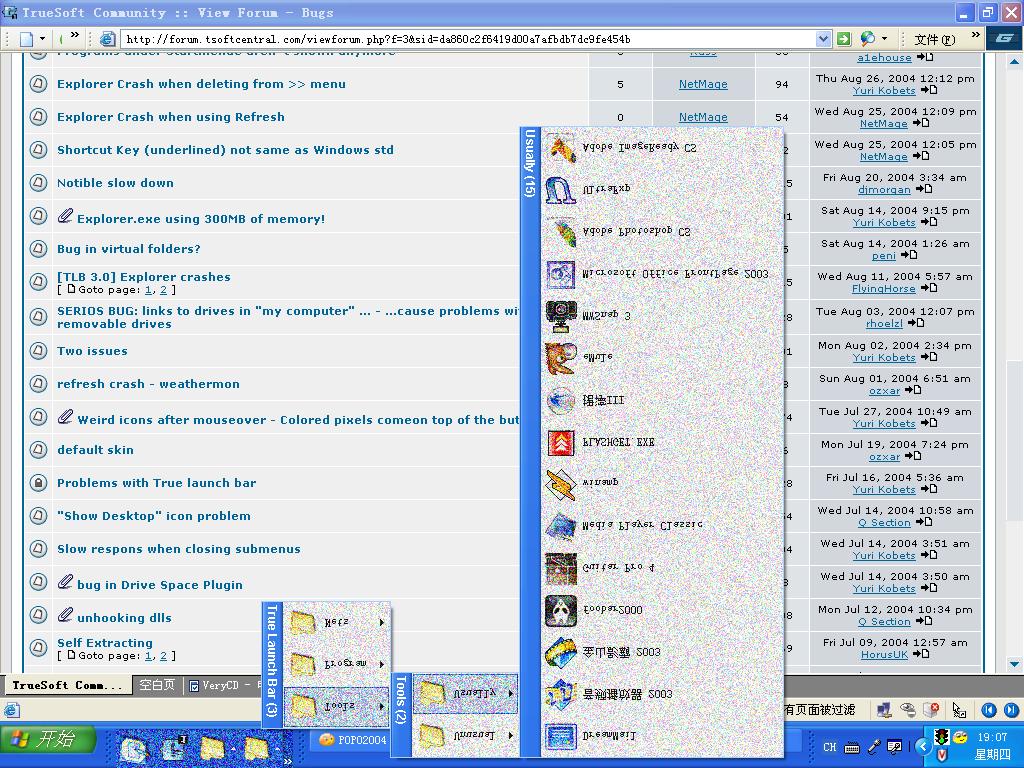The image size is (1024, 768).
Task: Open the 'Explorer Crash when using Refresh' thread
Action: 170,117
